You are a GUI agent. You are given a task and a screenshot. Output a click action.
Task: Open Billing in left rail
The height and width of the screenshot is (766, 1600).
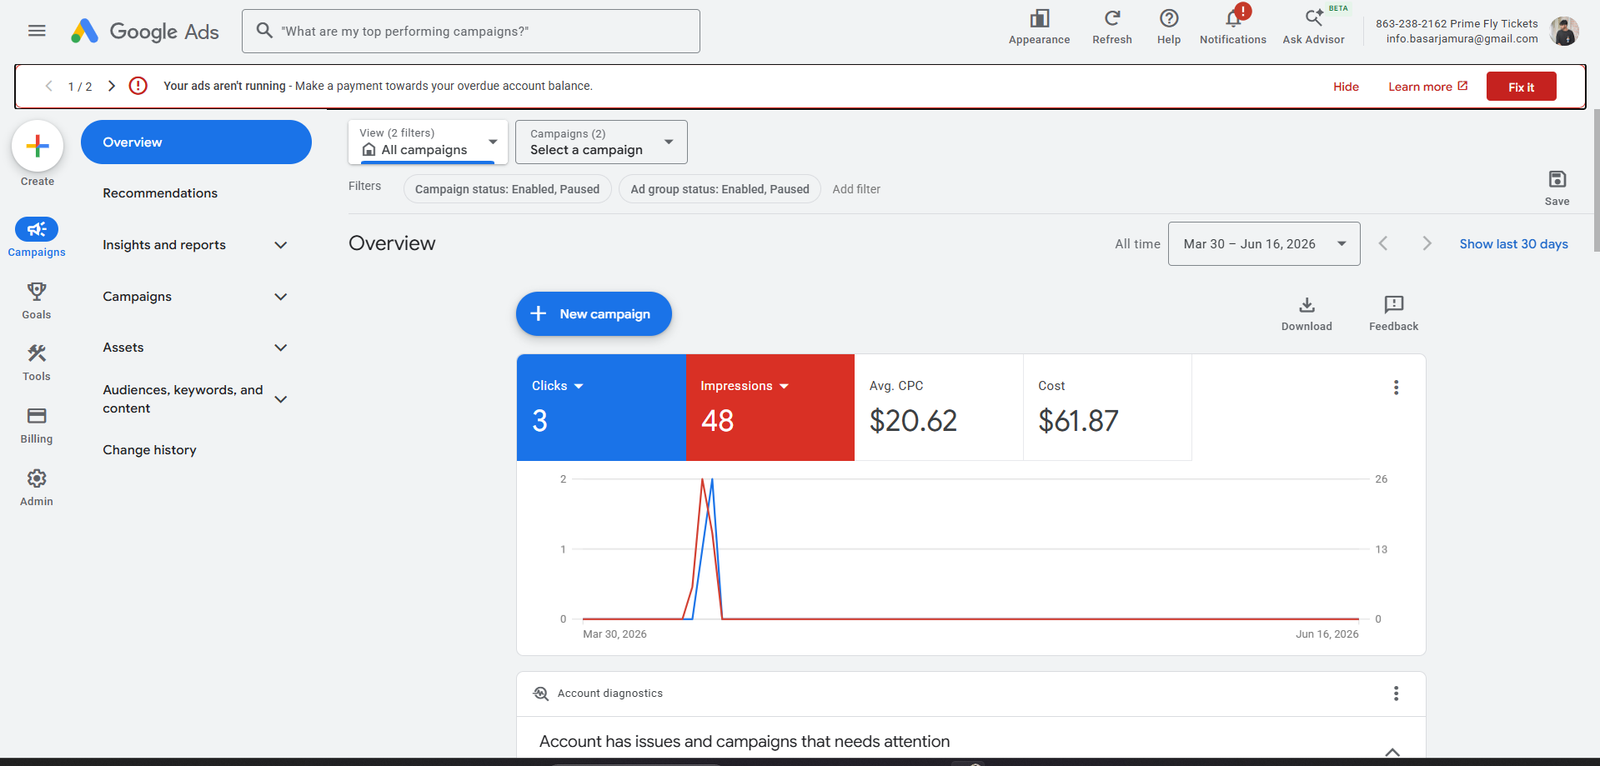tap(37, 424)
